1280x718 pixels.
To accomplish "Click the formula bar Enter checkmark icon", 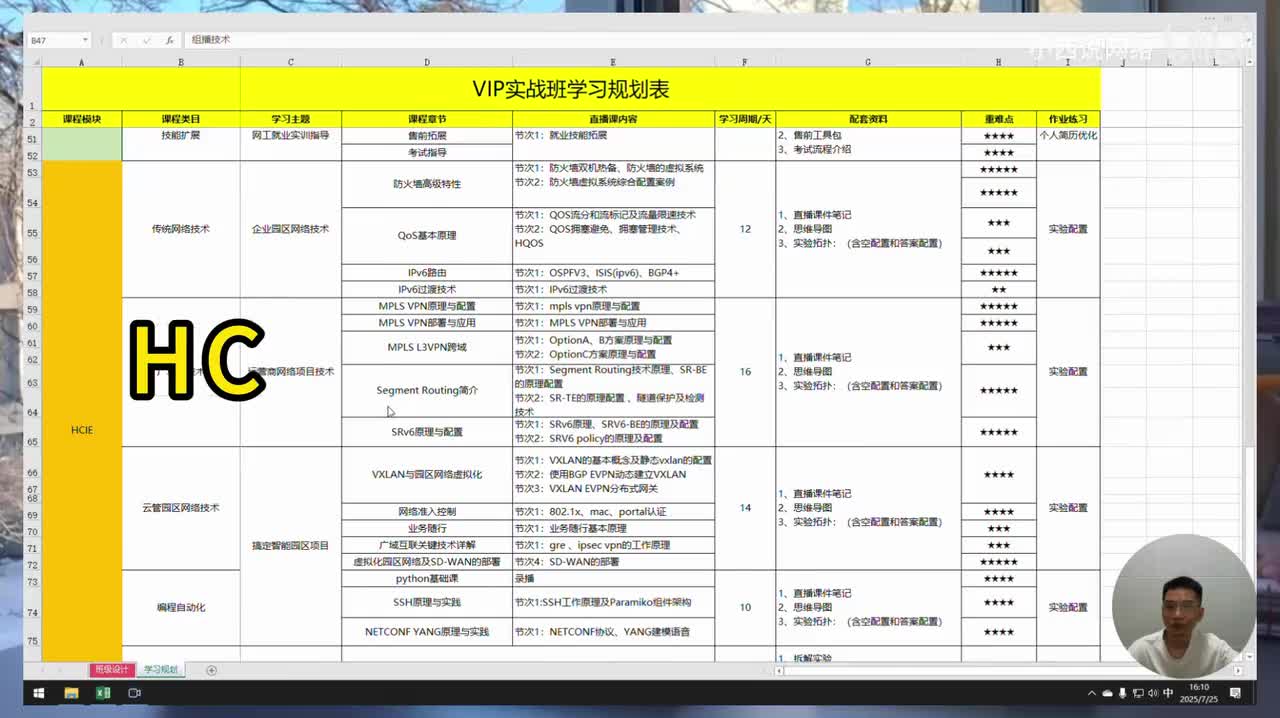I will [x=147, y=40].
